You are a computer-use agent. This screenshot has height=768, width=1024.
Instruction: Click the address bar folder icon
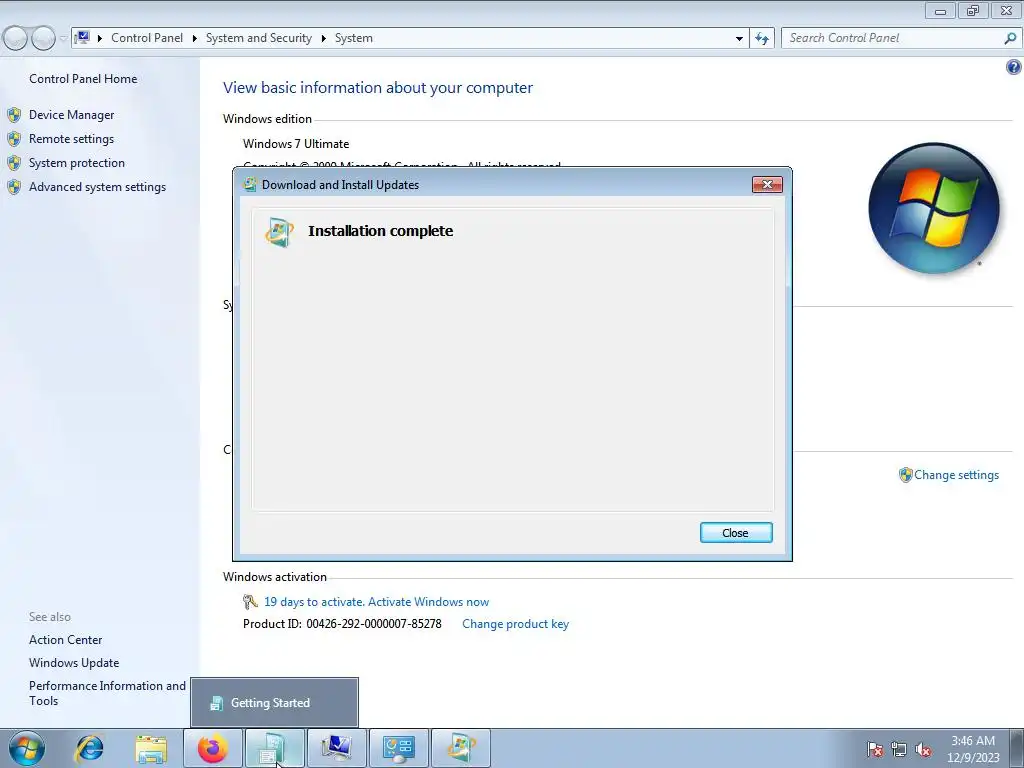[82, 38]
